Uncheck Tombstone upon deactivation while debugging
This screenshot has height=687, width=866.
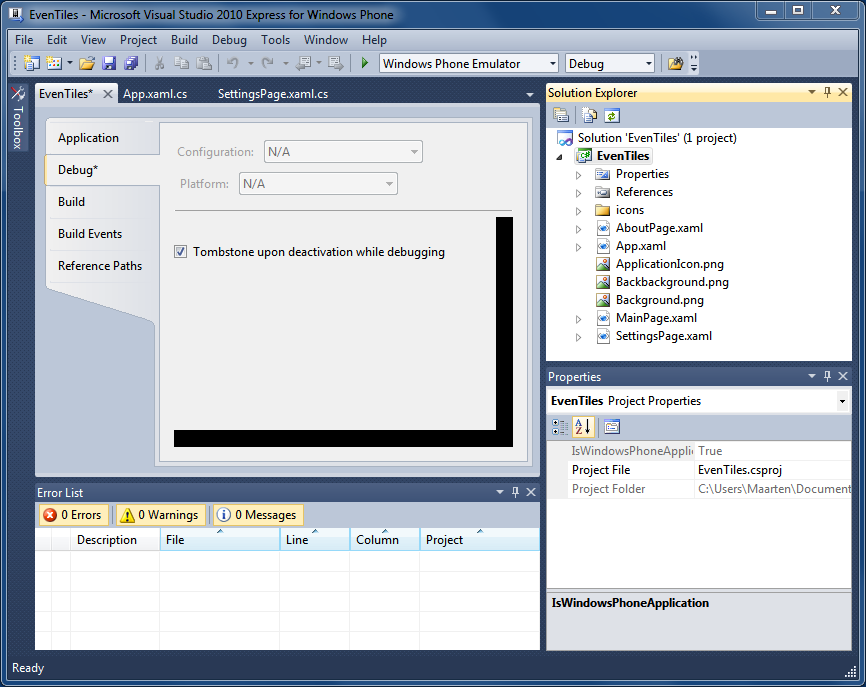click(181, 252)
